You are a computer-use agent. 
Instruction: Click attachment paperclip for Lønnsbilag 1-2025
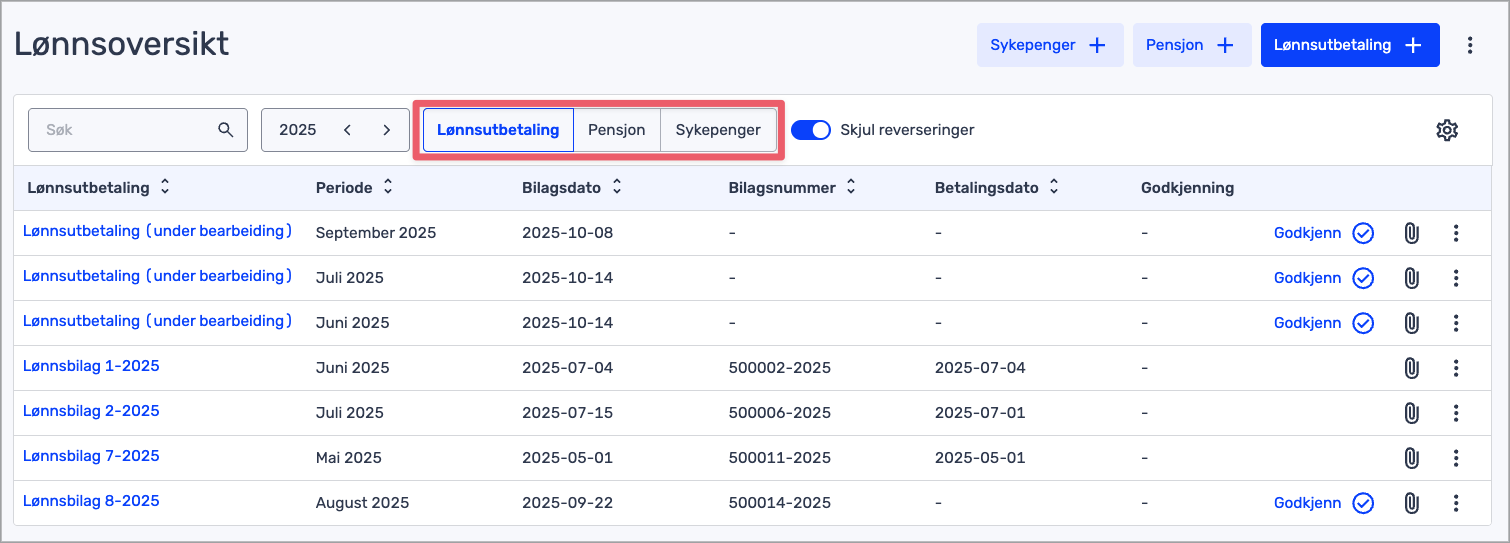(1411, 368)
